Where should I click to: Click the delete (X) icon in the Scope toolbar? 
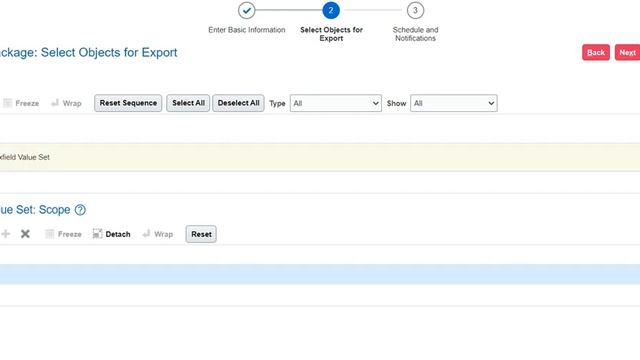(x=25, y=234)
